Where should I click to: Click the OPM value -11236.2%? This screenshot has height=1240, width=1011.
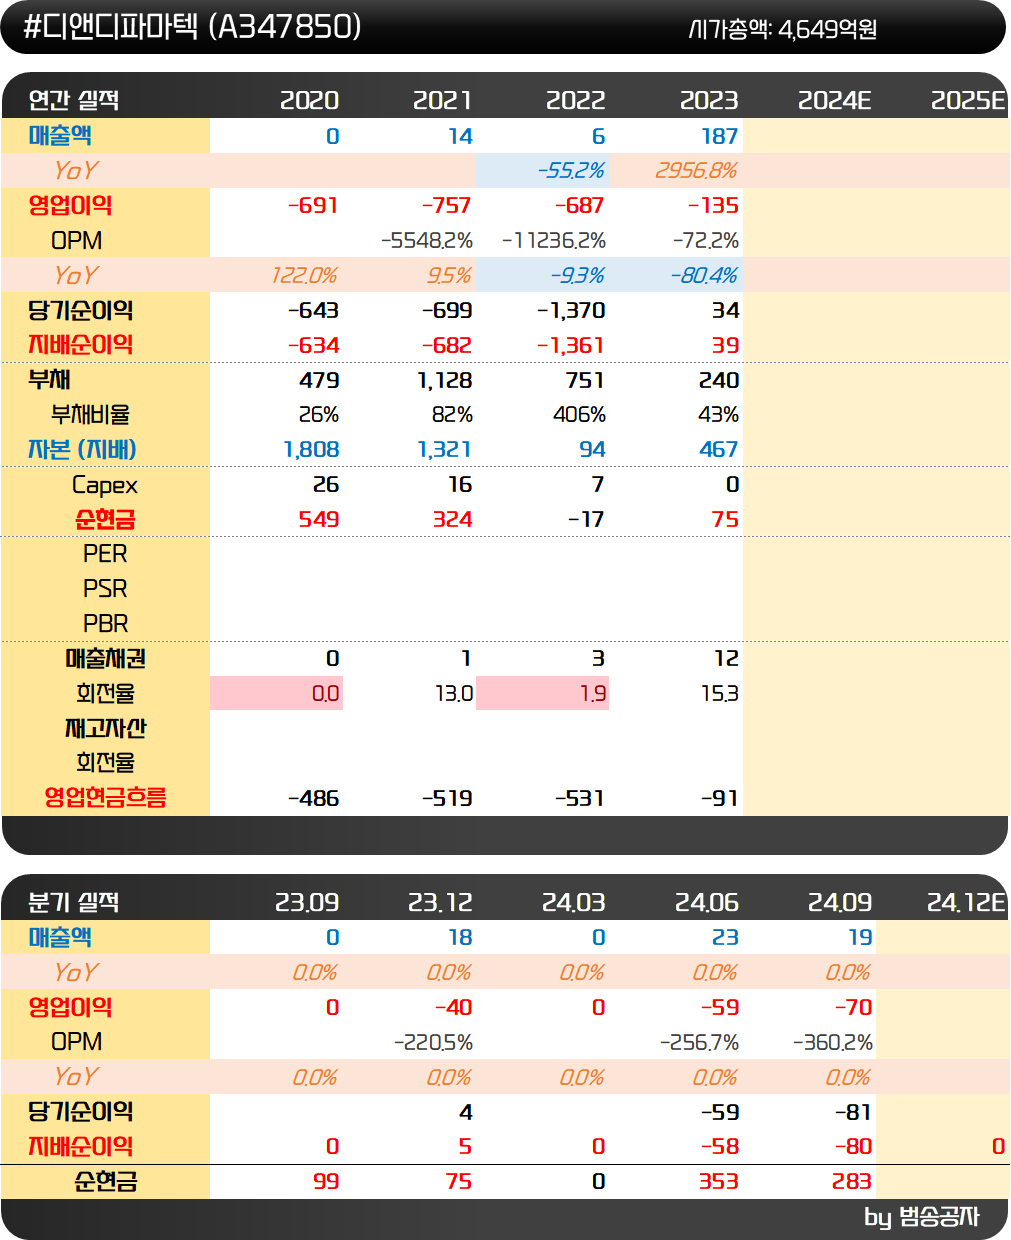(x=554, y=241)
